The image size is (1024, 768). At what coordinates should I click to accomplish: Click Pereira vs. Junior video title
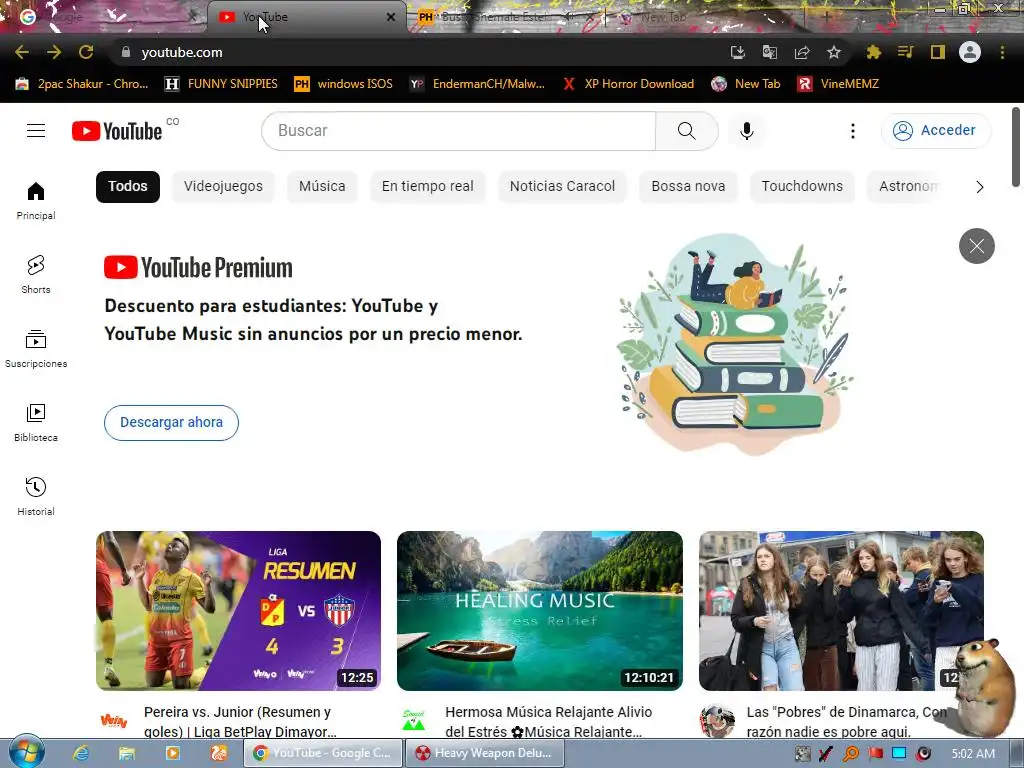point(240,722)
